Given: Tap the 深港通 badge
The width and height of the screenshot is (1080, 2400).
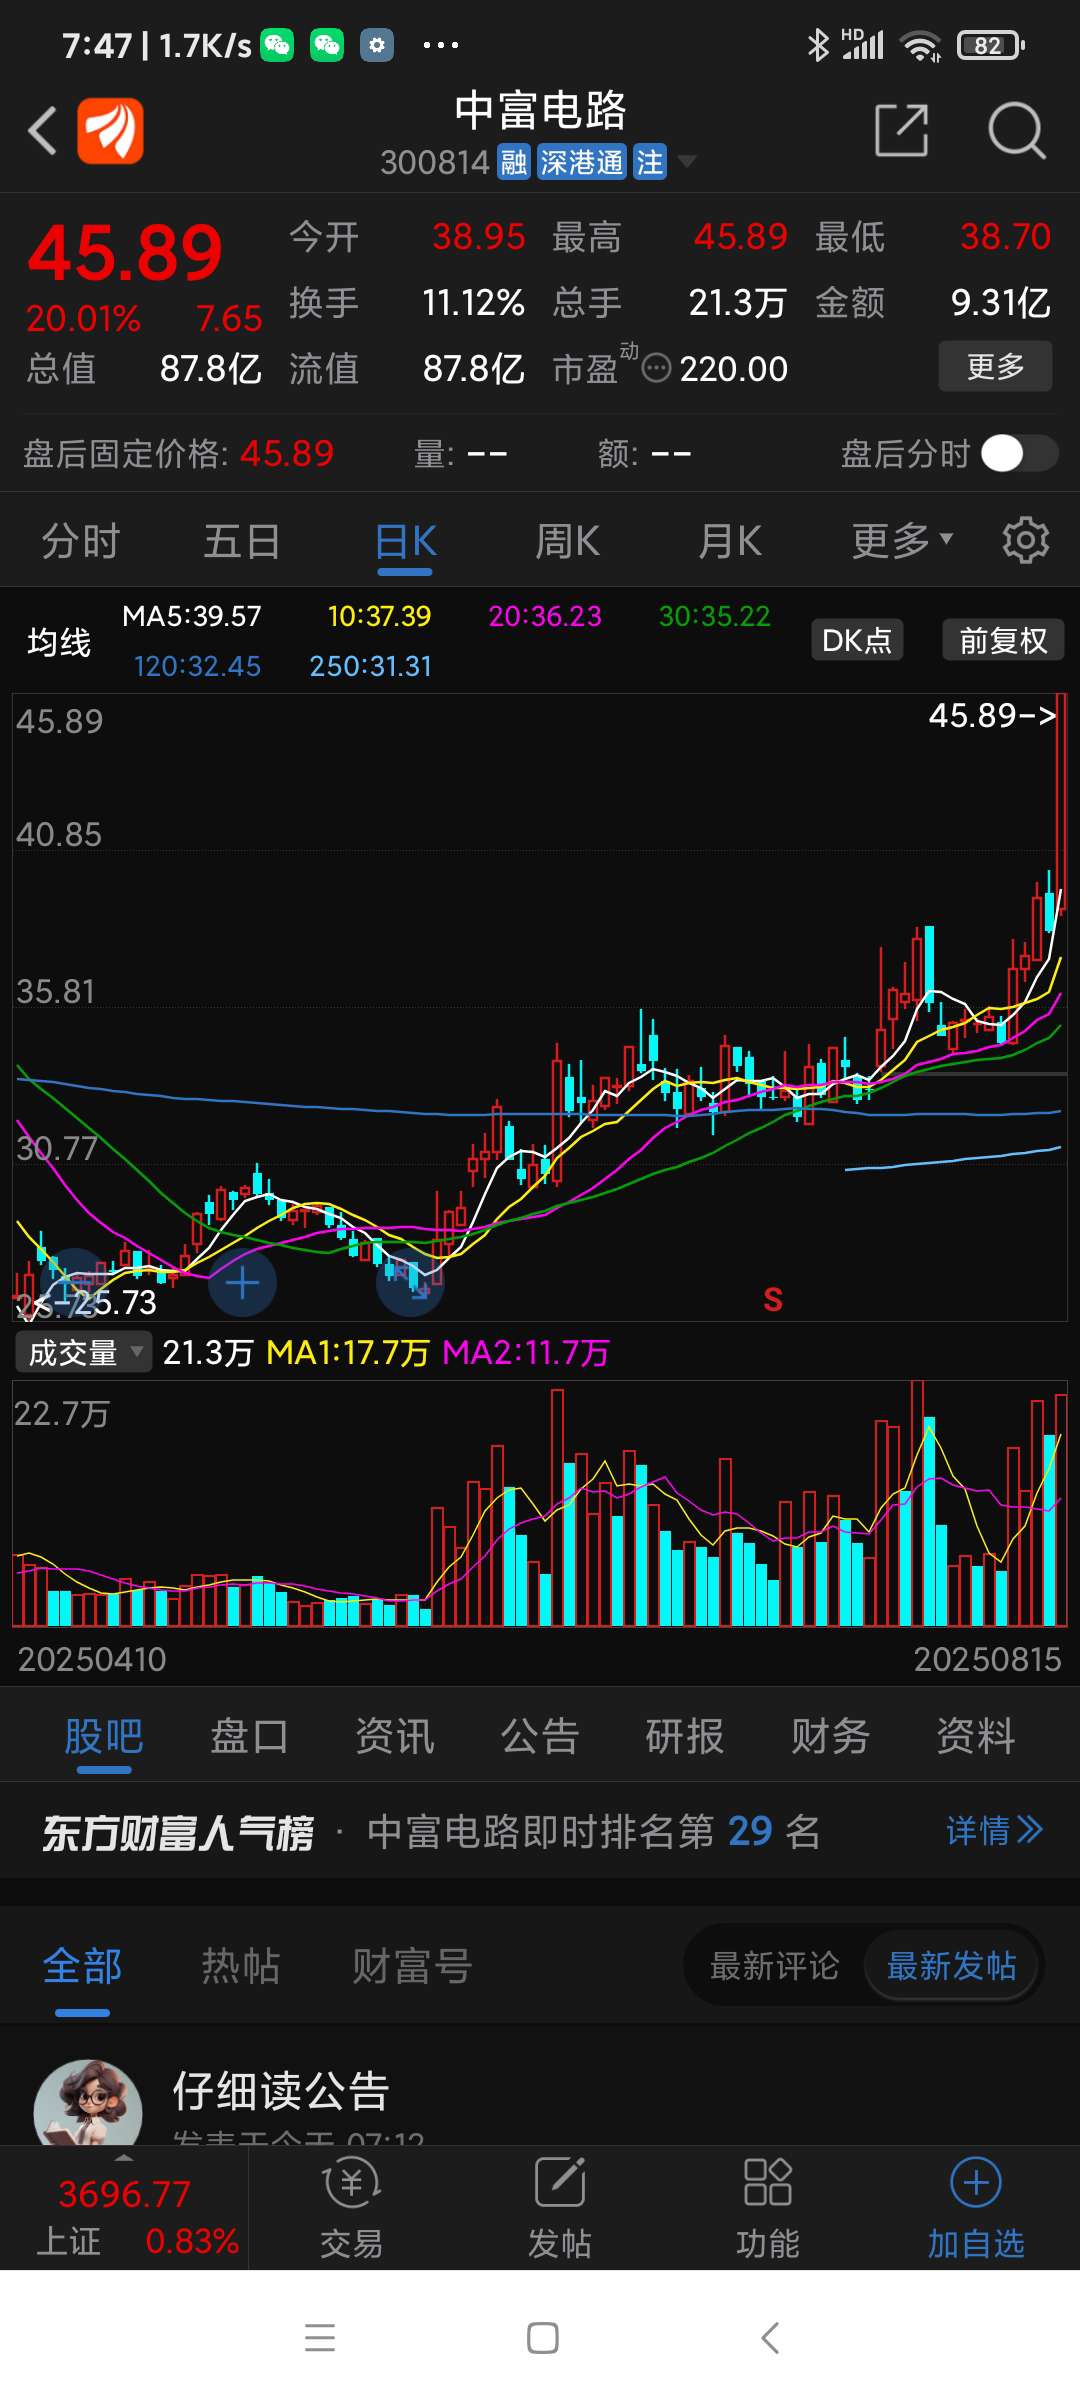Looking at the screenshot, I should [x=581, y=162].
